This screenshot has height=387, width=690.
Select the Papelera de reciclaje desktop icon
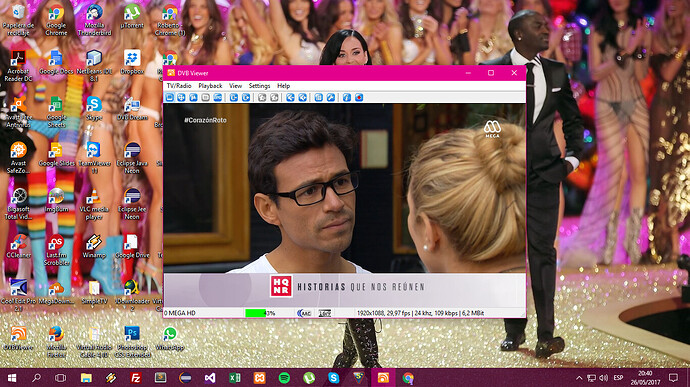pos(18,20)
